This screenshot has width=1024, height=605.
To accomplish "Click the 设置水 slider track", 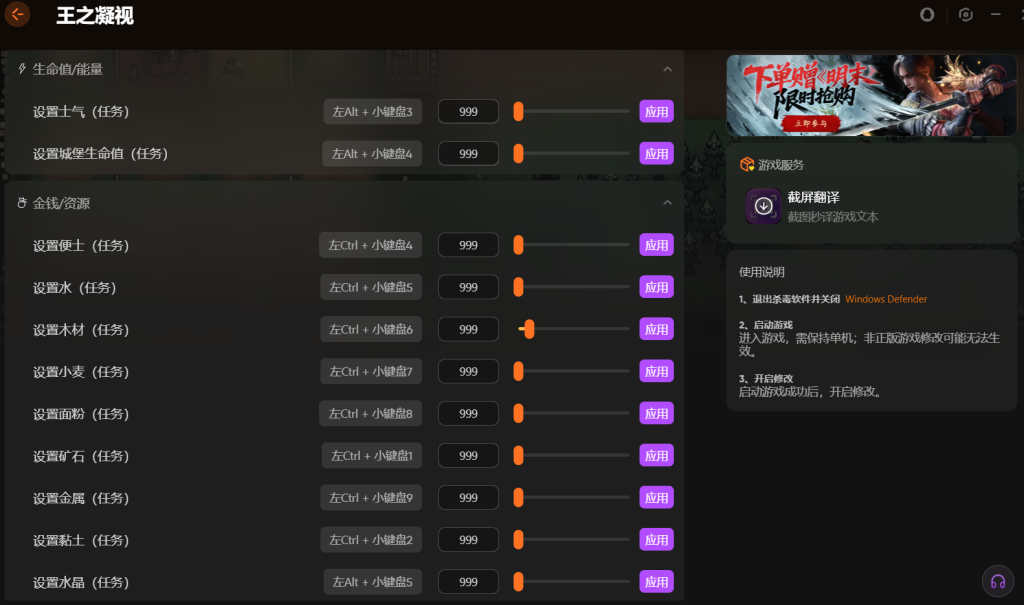I will (573, 287).
